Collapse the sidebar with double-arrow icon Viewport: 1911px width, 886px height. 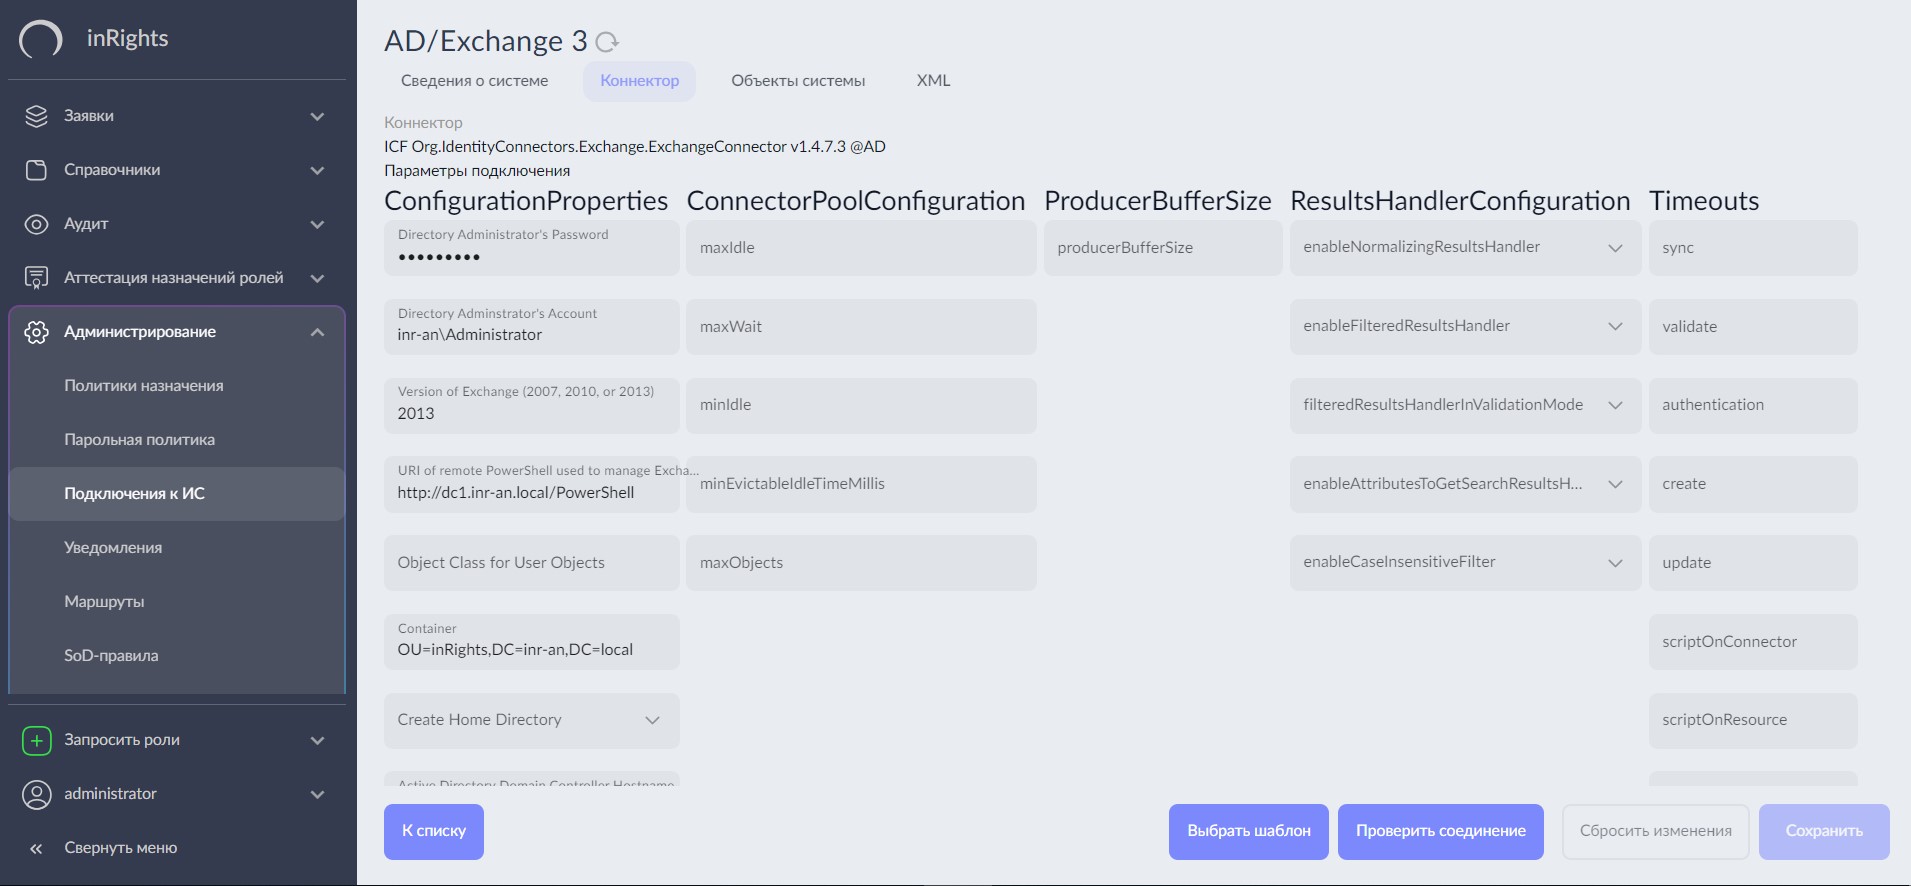(x=36, y=848)
